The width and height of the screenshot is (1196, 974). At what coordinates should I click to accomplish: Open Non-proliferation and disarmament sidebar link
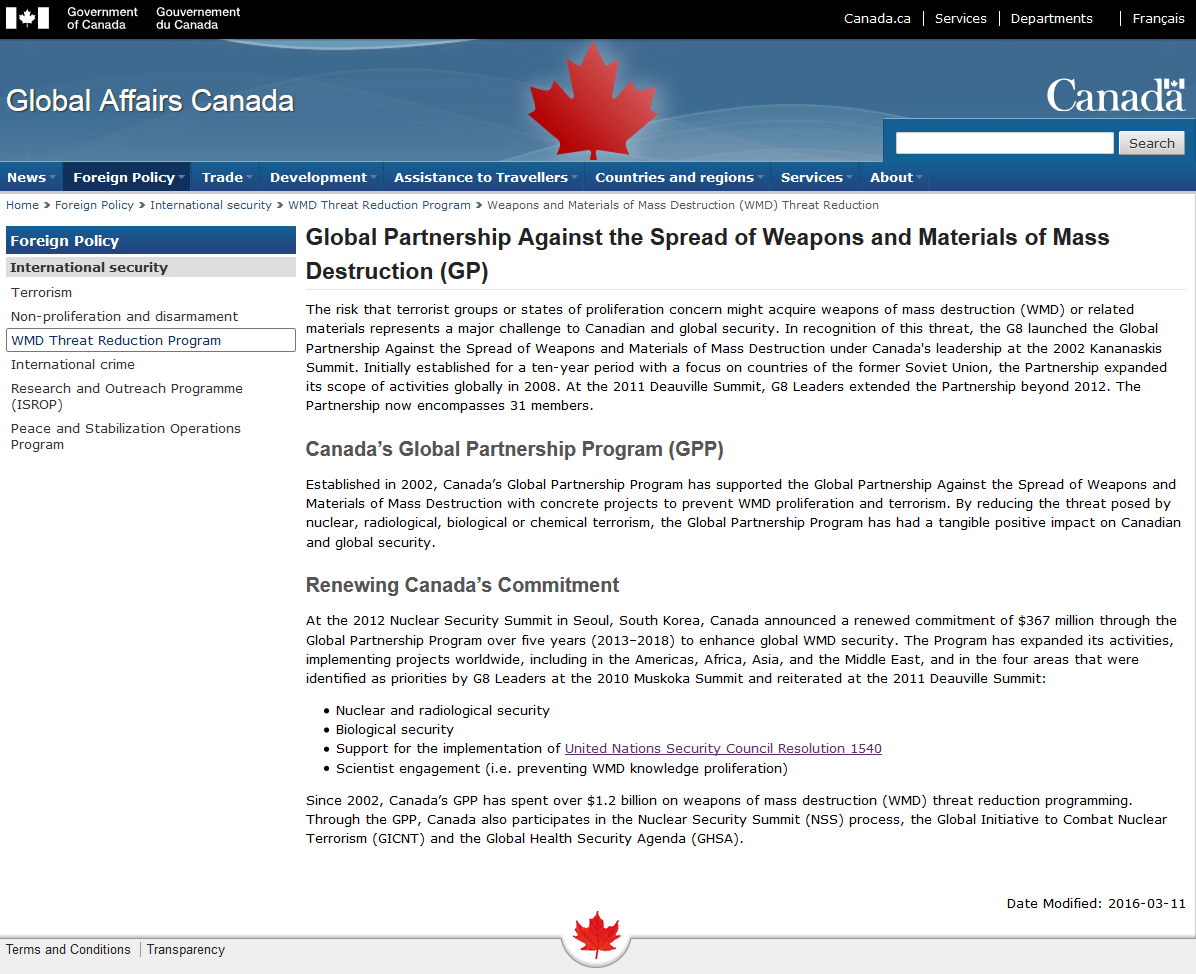[x=124, y=317]
